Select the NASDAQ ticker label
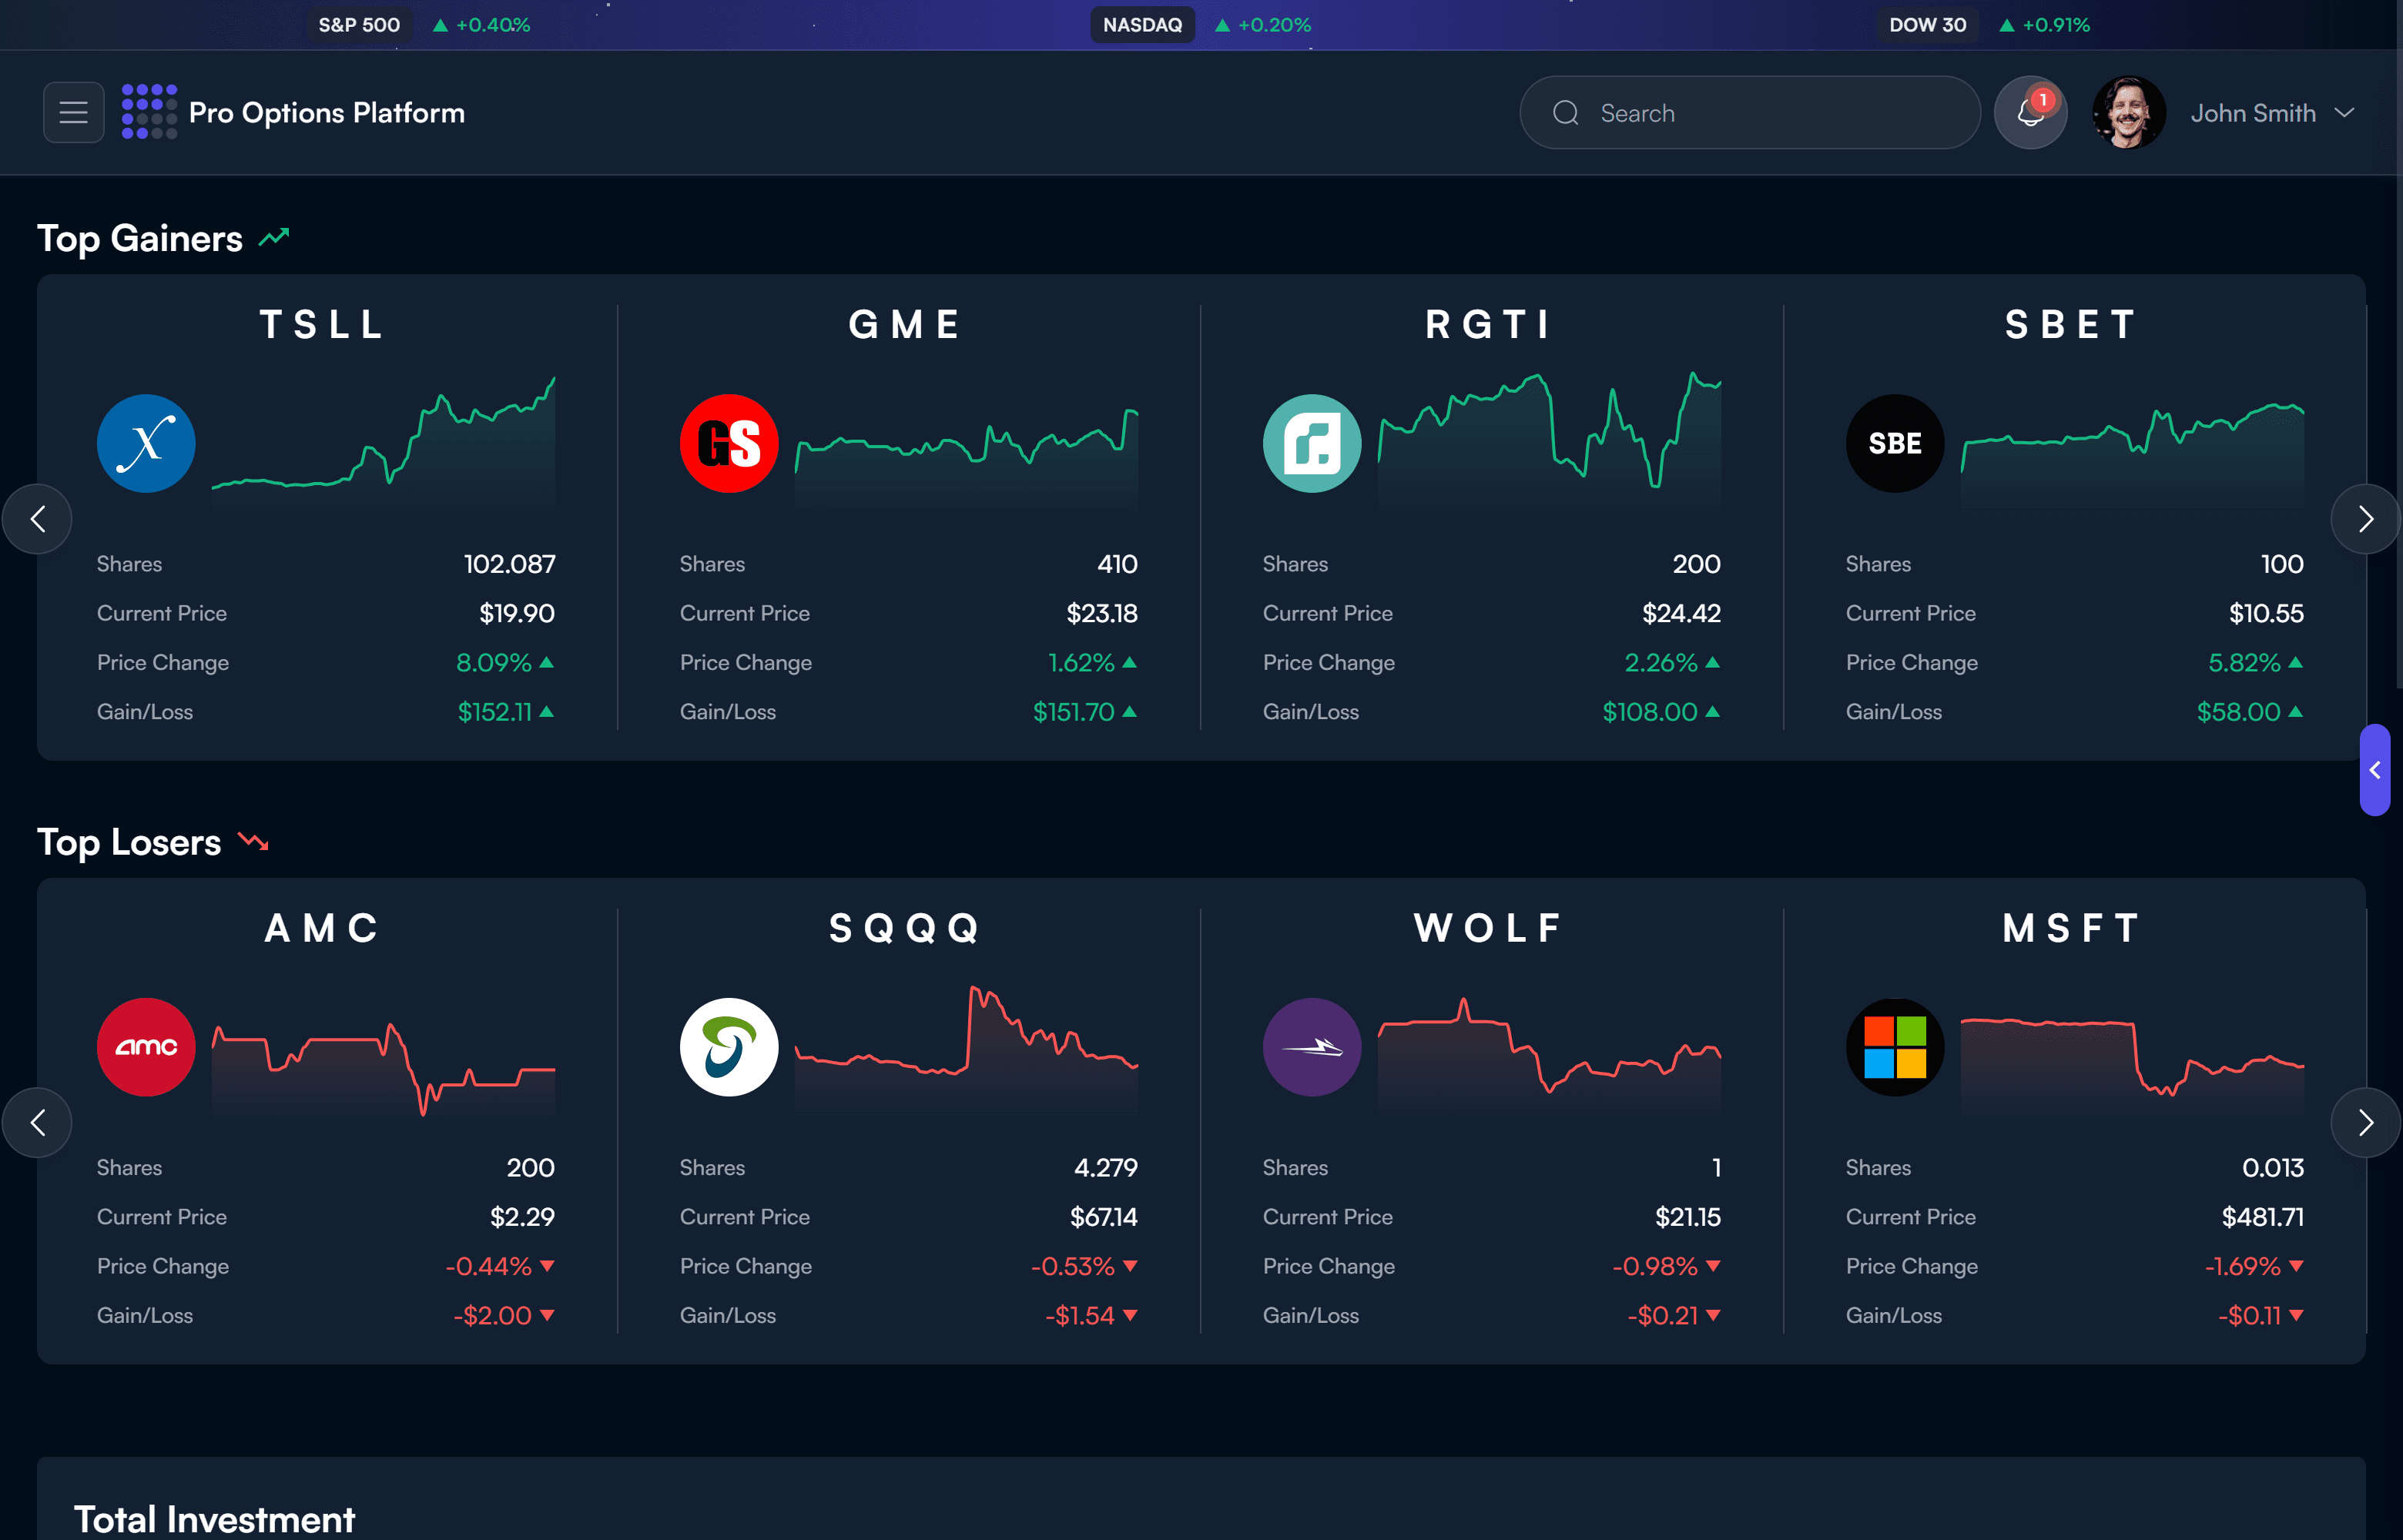This screenshot has height=1540, width=2403. [1142, 24]
